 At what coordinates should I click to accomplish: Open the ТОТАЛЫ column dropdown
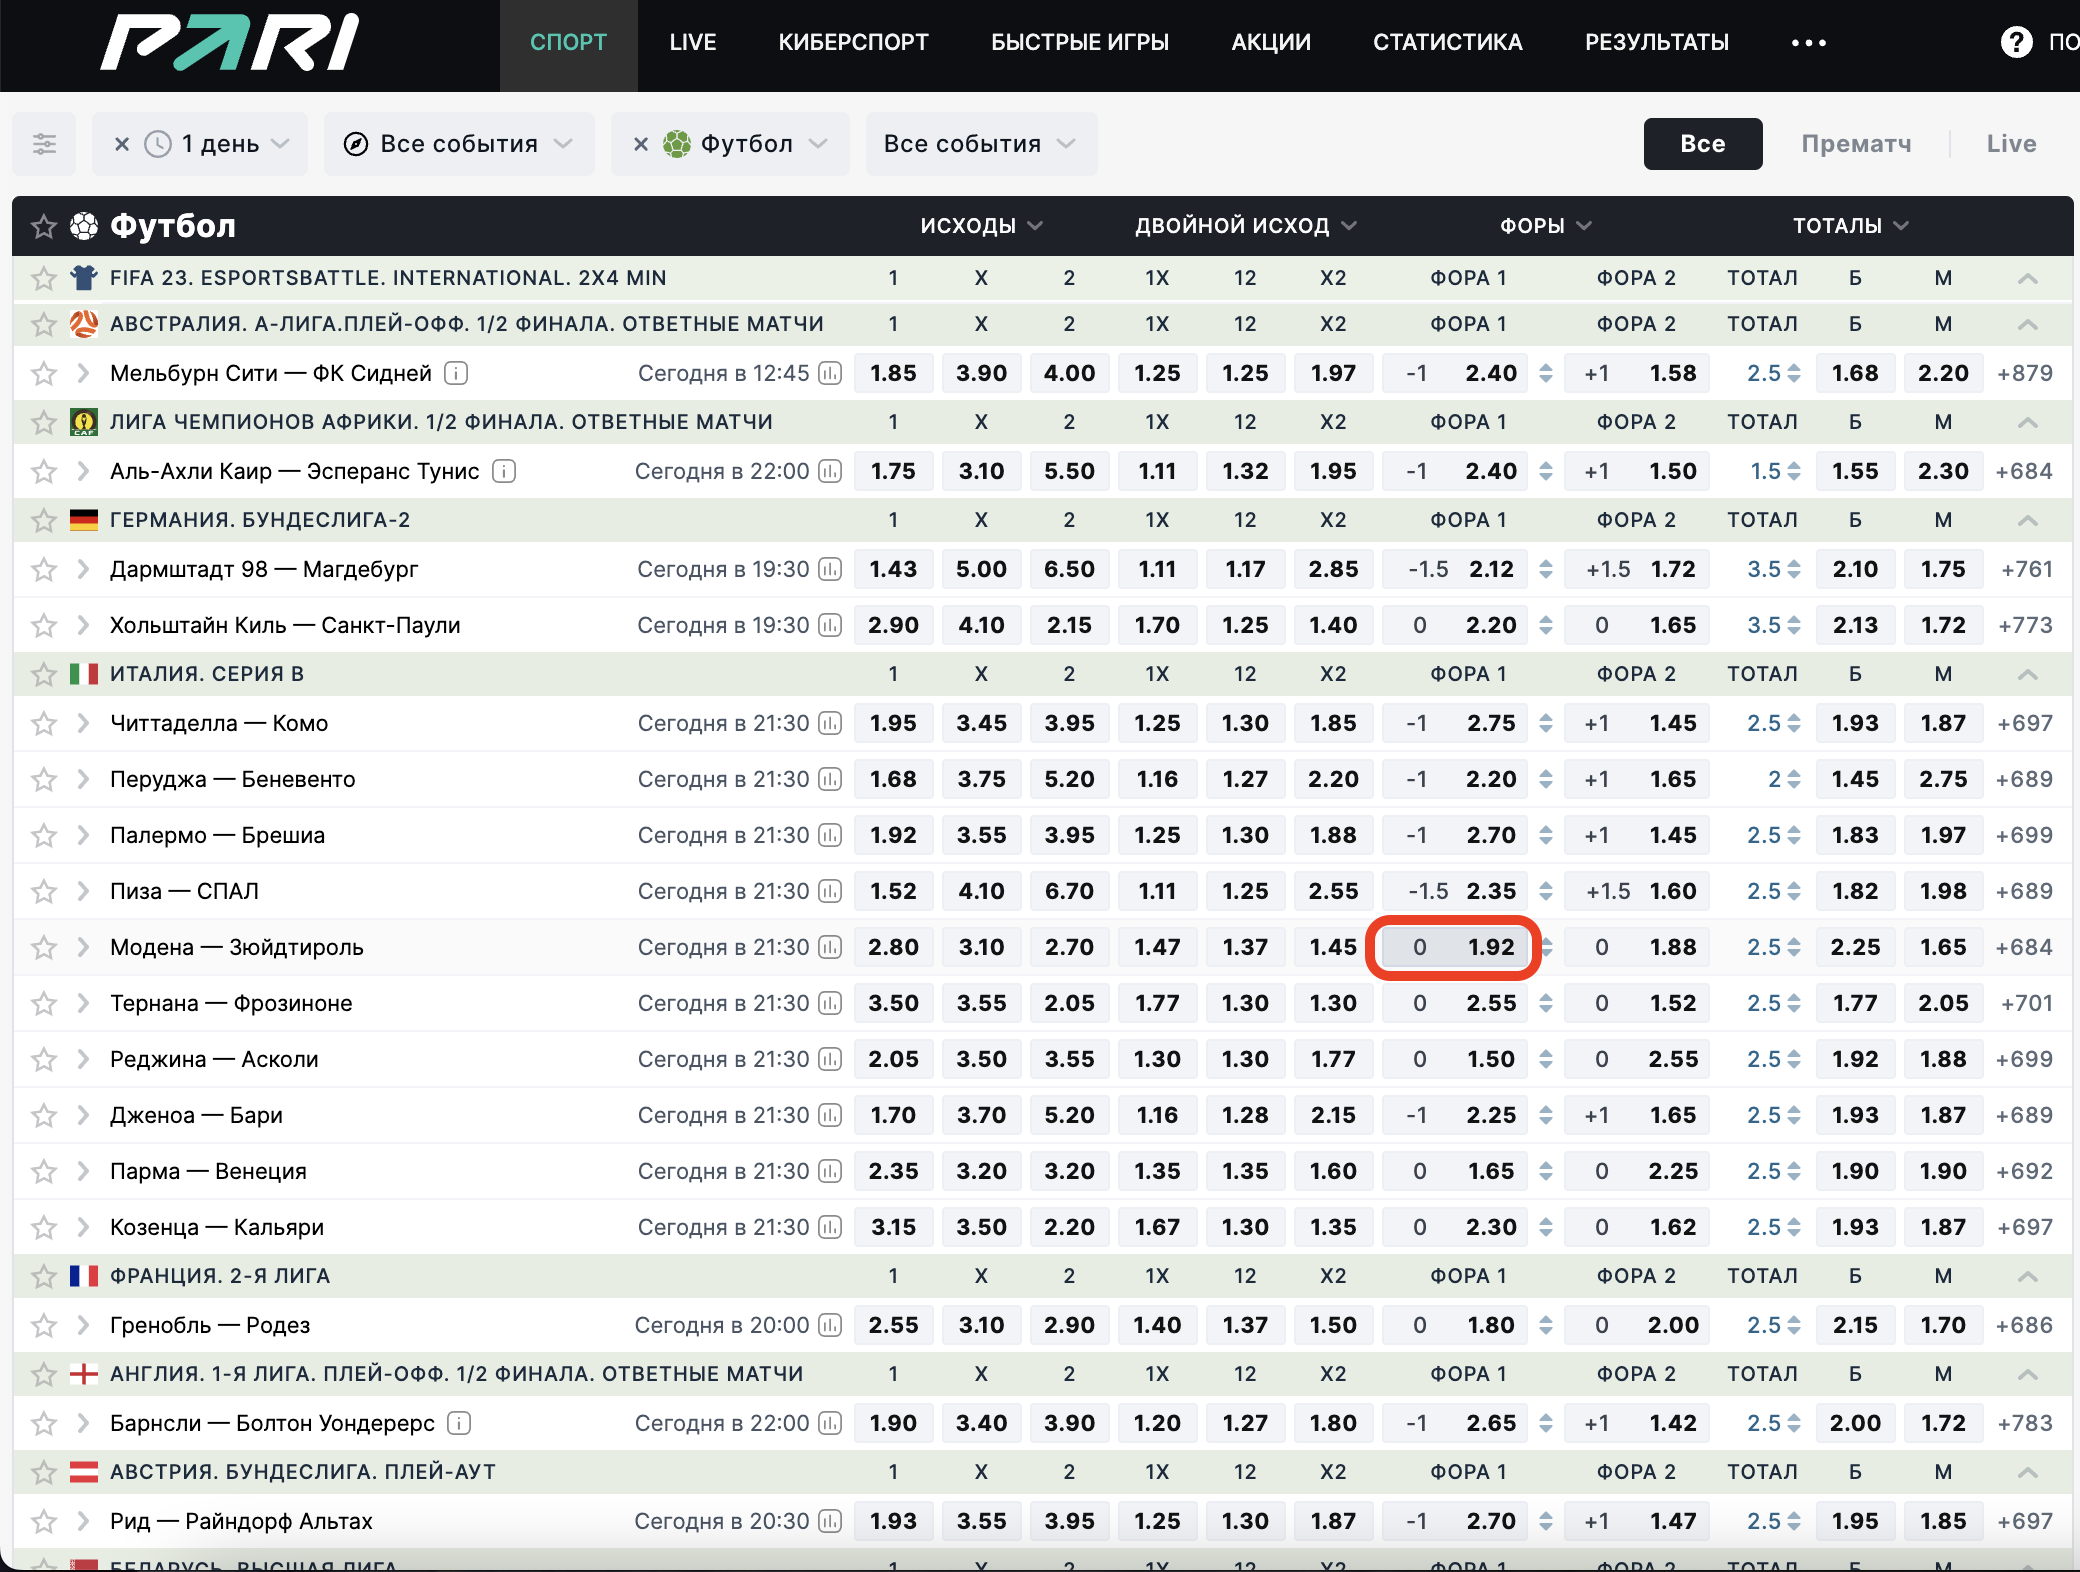click(1850, 226)
